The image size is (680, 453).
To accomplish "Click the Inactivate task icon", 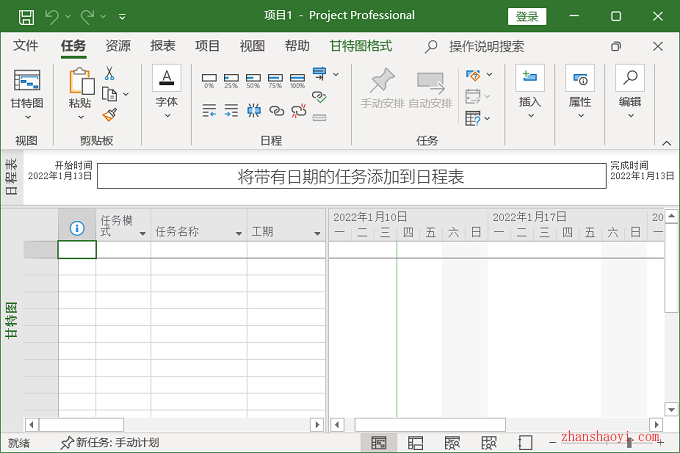I will [x=319, y=117].
